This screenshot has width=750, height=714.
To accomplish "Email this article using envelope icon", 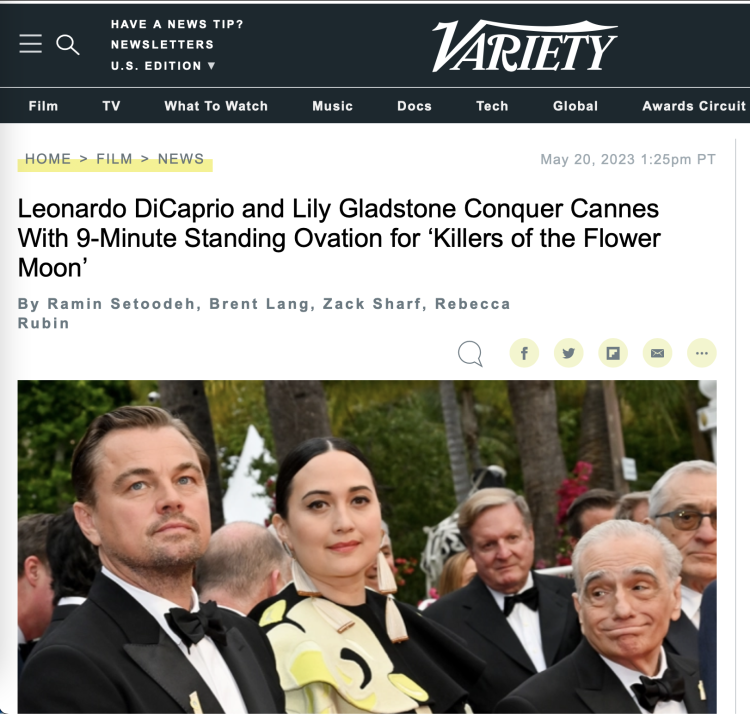I will (x=658, y=353).
